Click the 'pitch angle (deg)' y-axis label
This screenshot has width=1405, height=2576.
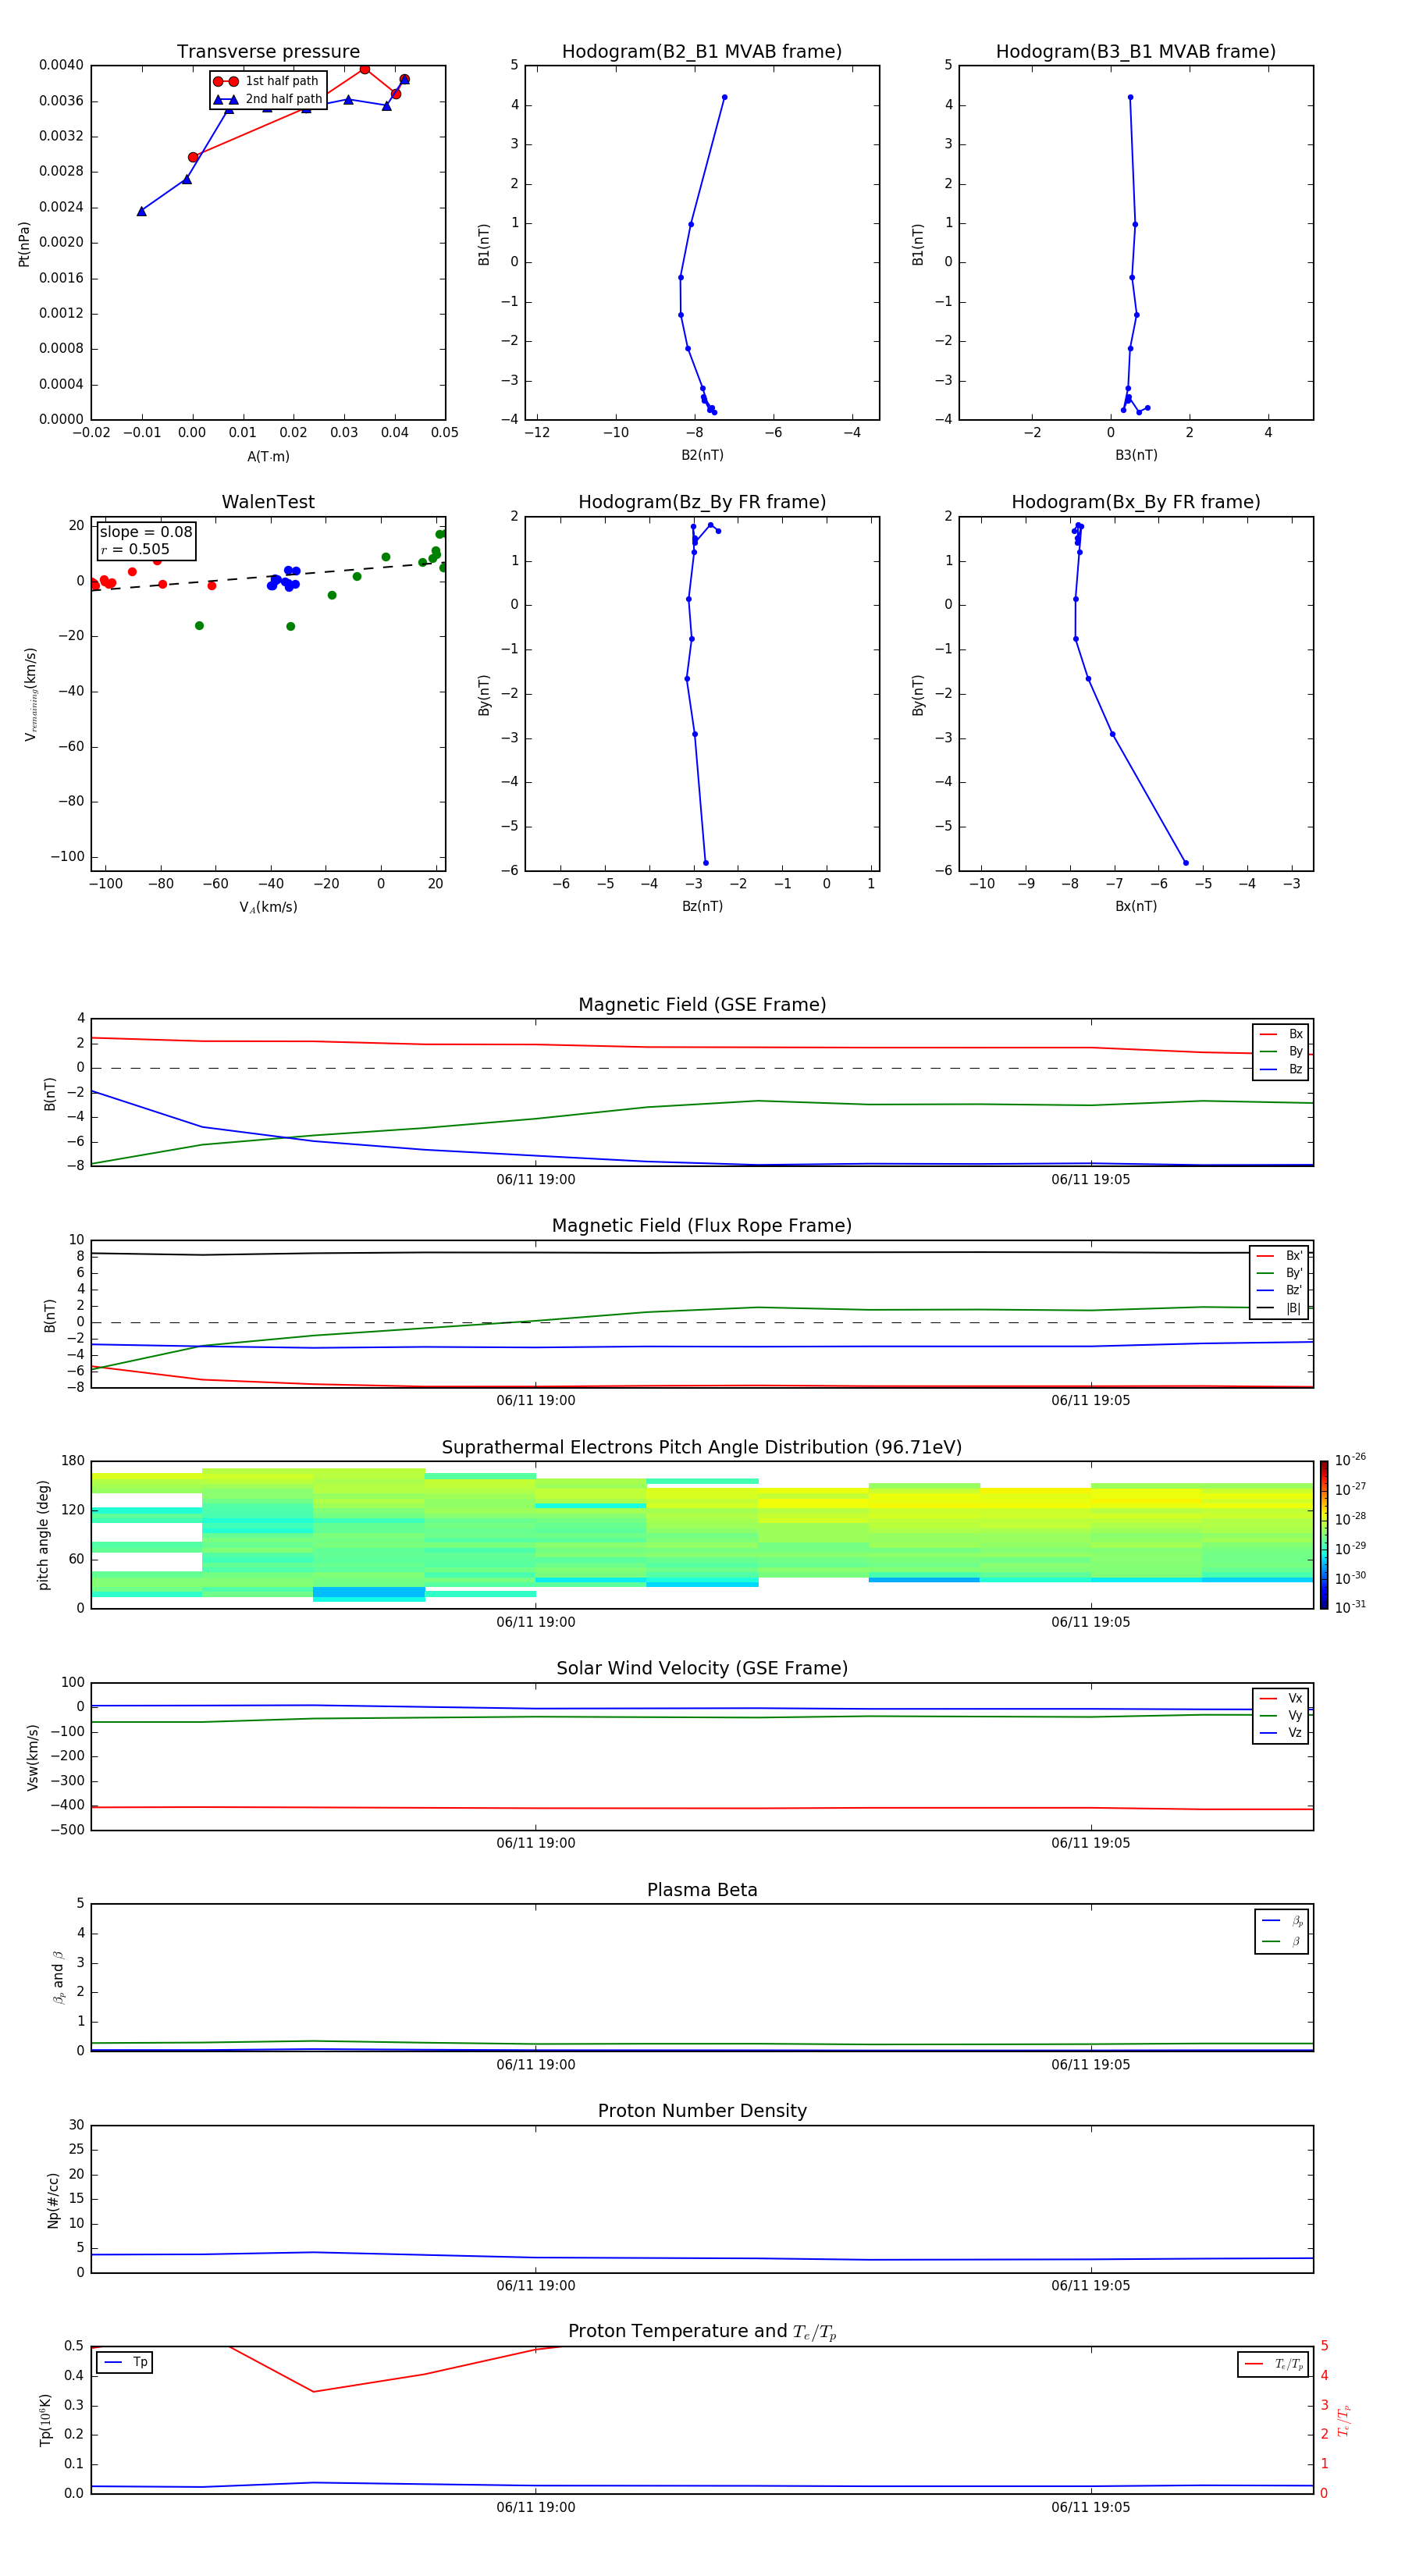[43, 1535]
